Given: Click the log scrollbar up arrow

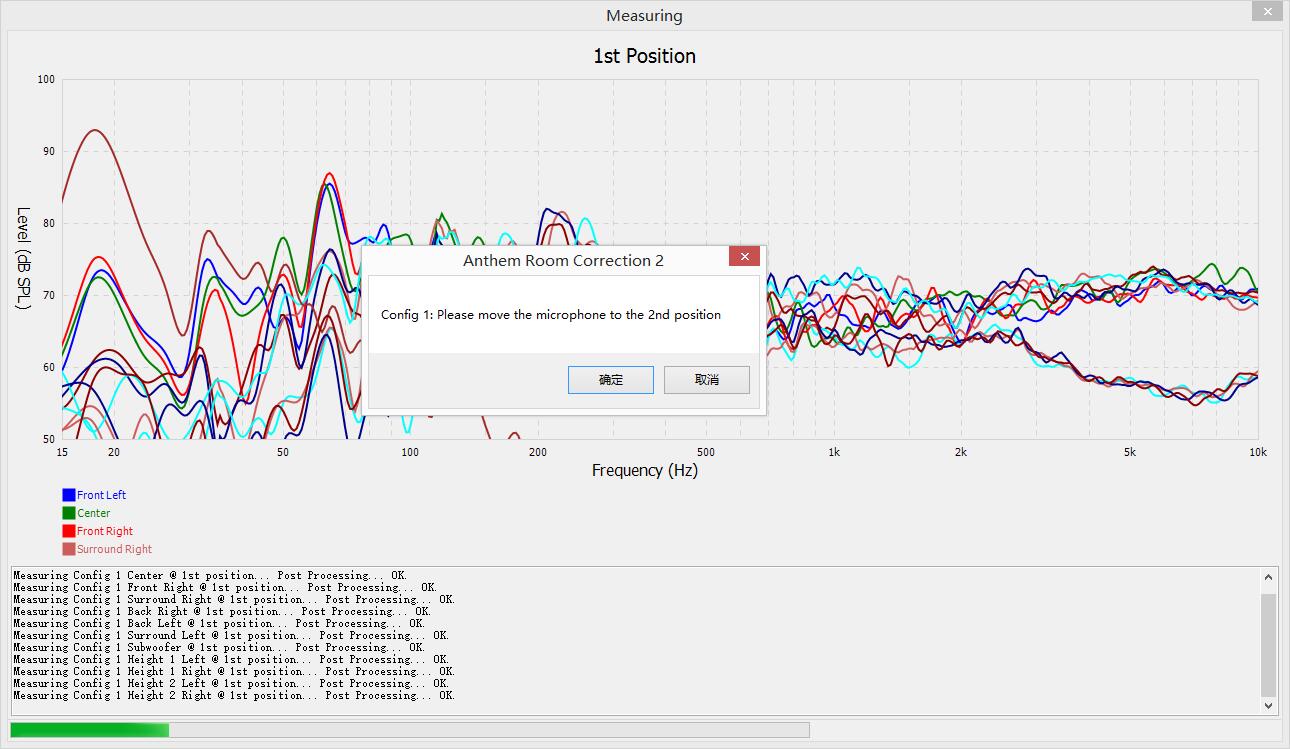Looking at the screenshot, I should point(1269,577).
